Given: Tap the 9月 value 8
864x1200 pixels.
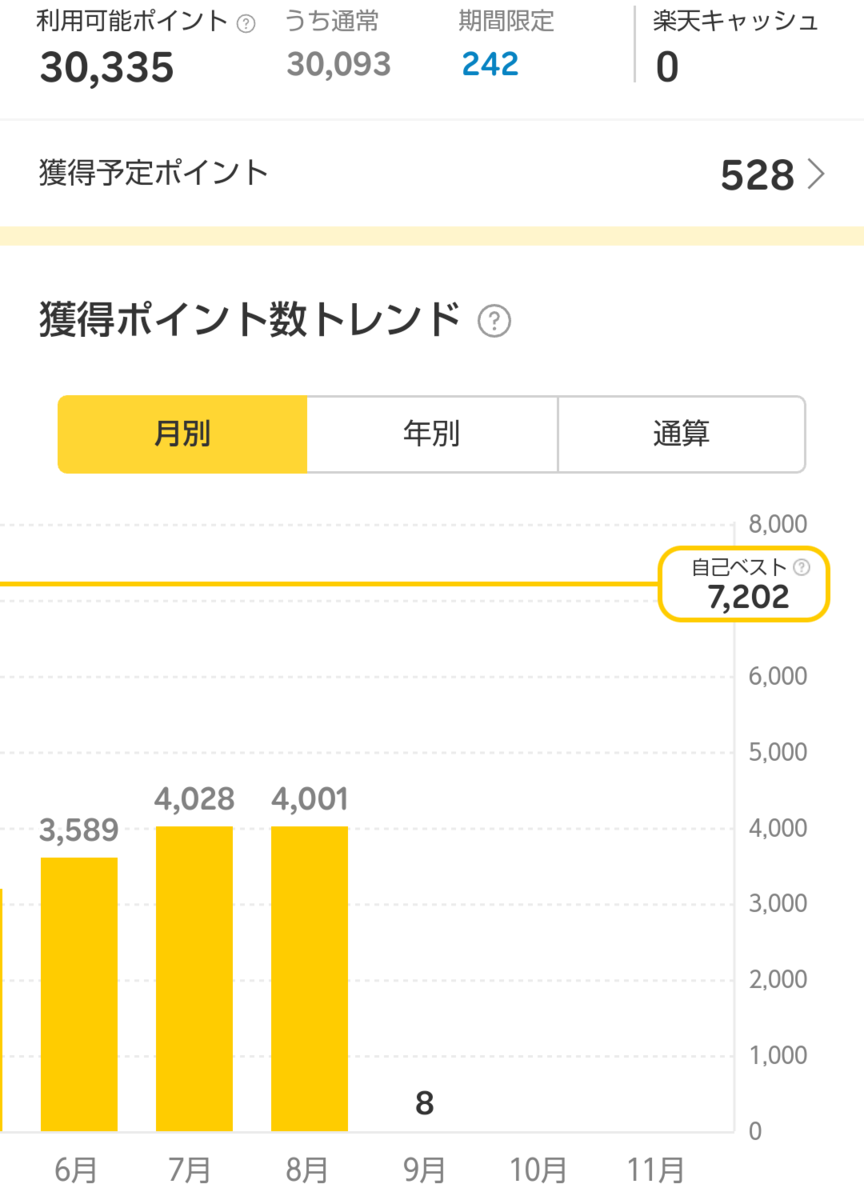Looking at the screenshot, I should tap(424, 1103).
